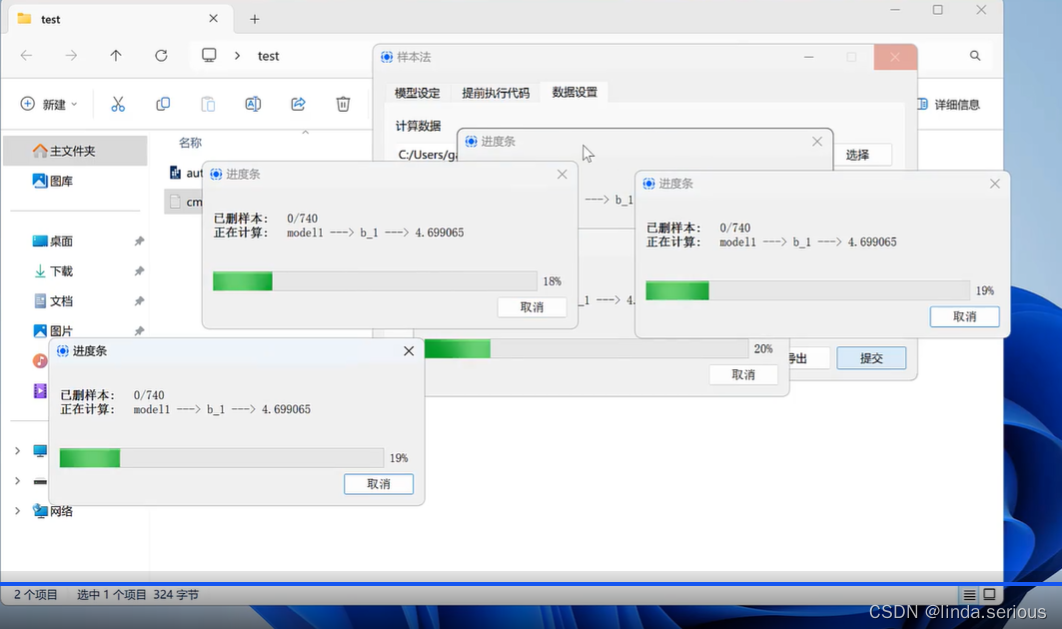Click the This PC monitor icon in address bar
This screenshot has width=1062, height=629.
(x=209, y=56)
